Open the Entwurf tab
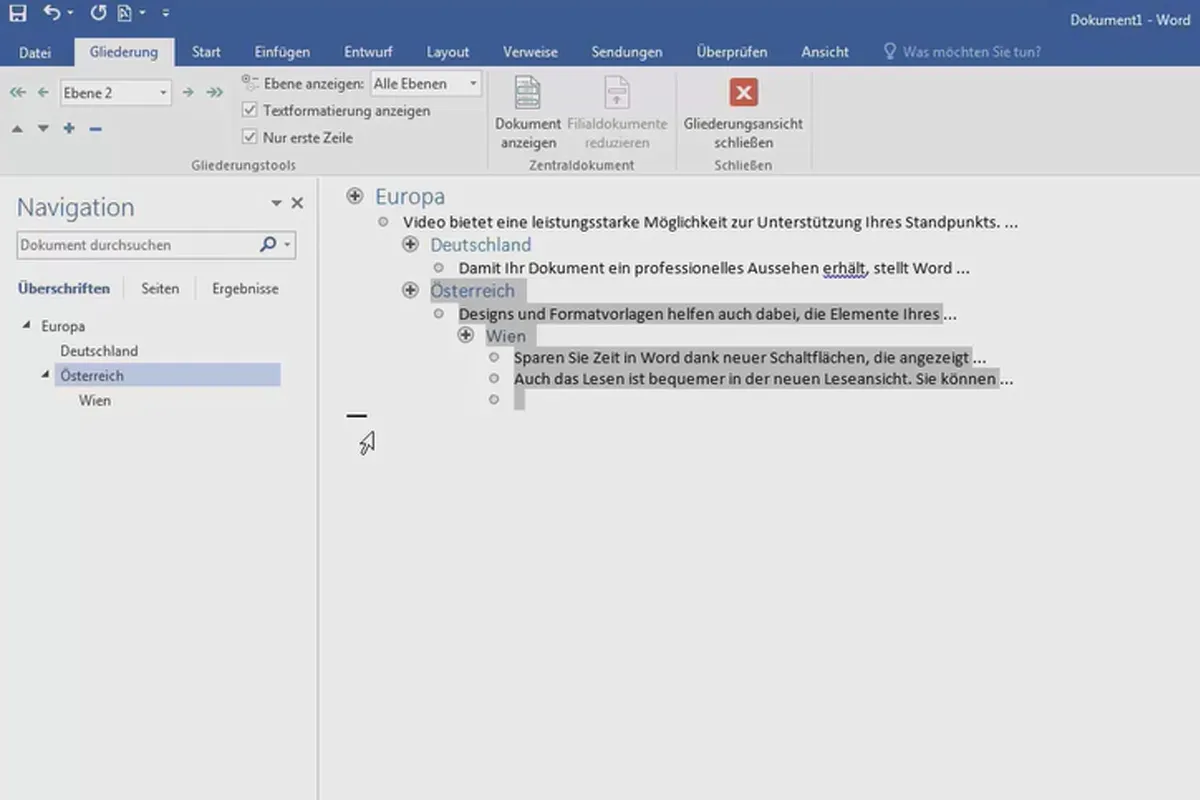 (x=368, y=52)
